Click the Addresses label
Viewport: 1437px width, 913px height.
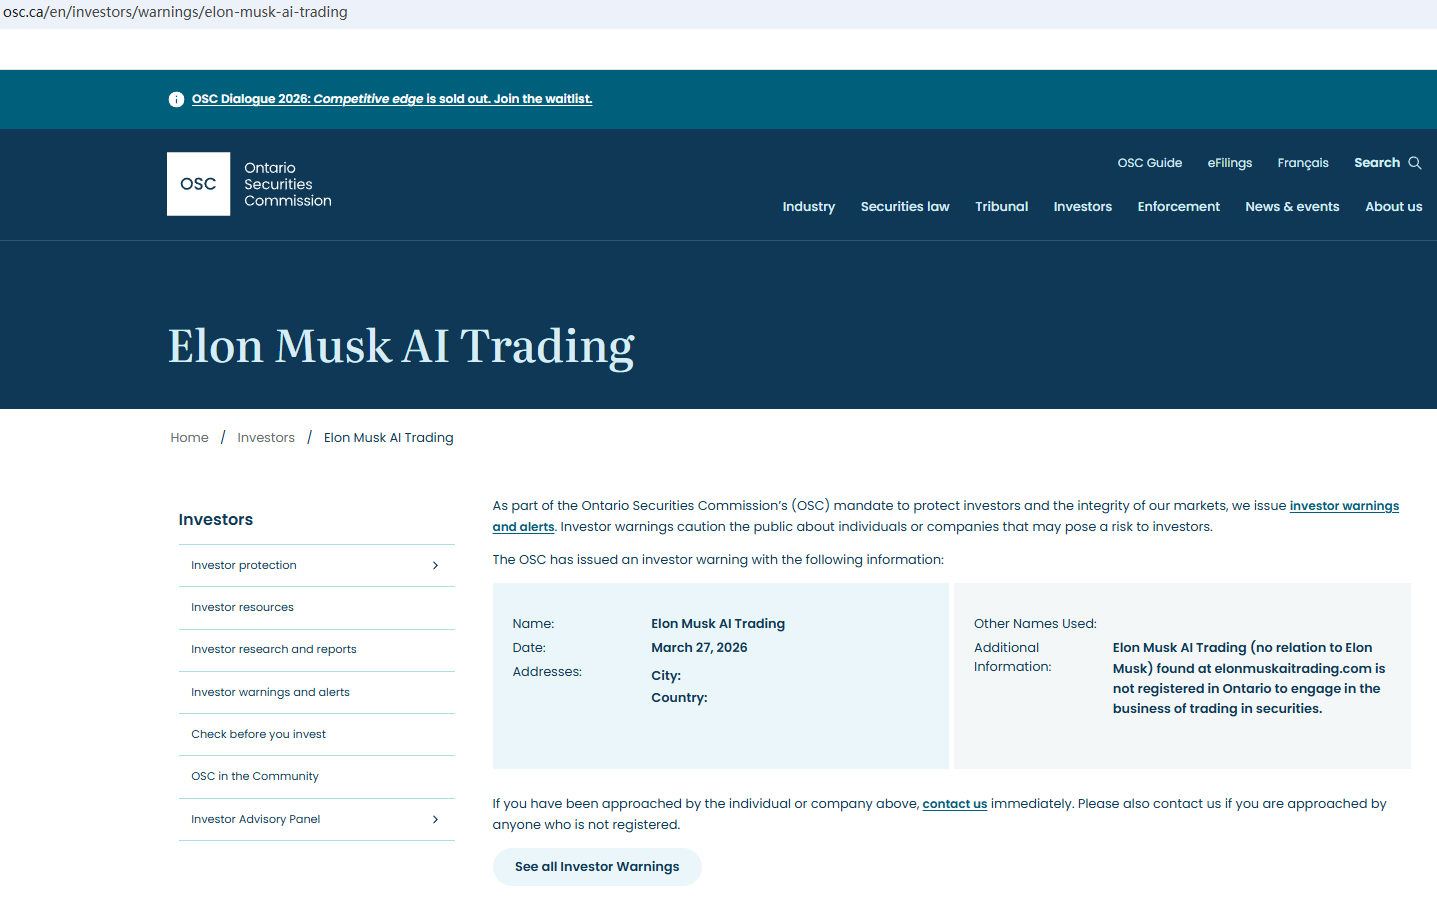tap(547, 672)
